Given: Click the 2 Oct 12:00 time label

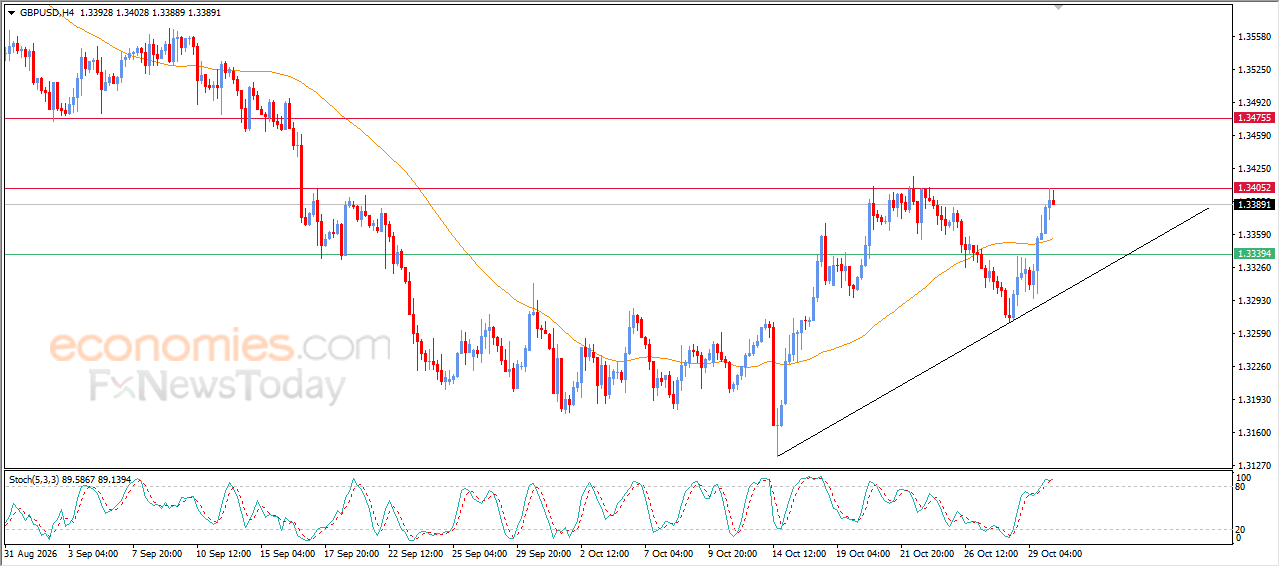Looking at the screenshot, I should pos(607,553).
